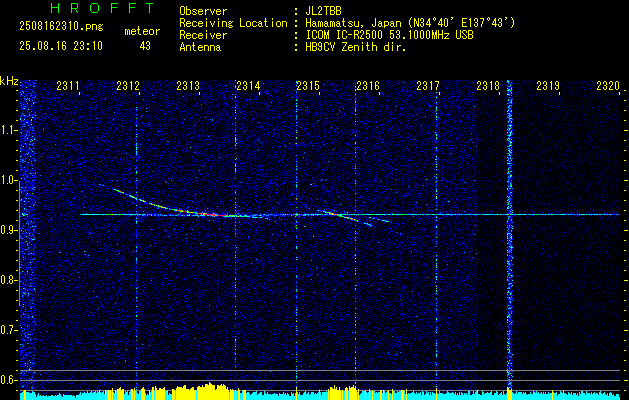Viewport: 629px width, 400px height.
Task: Click the HROFFT title text
Action: click(x=103, y=8)
